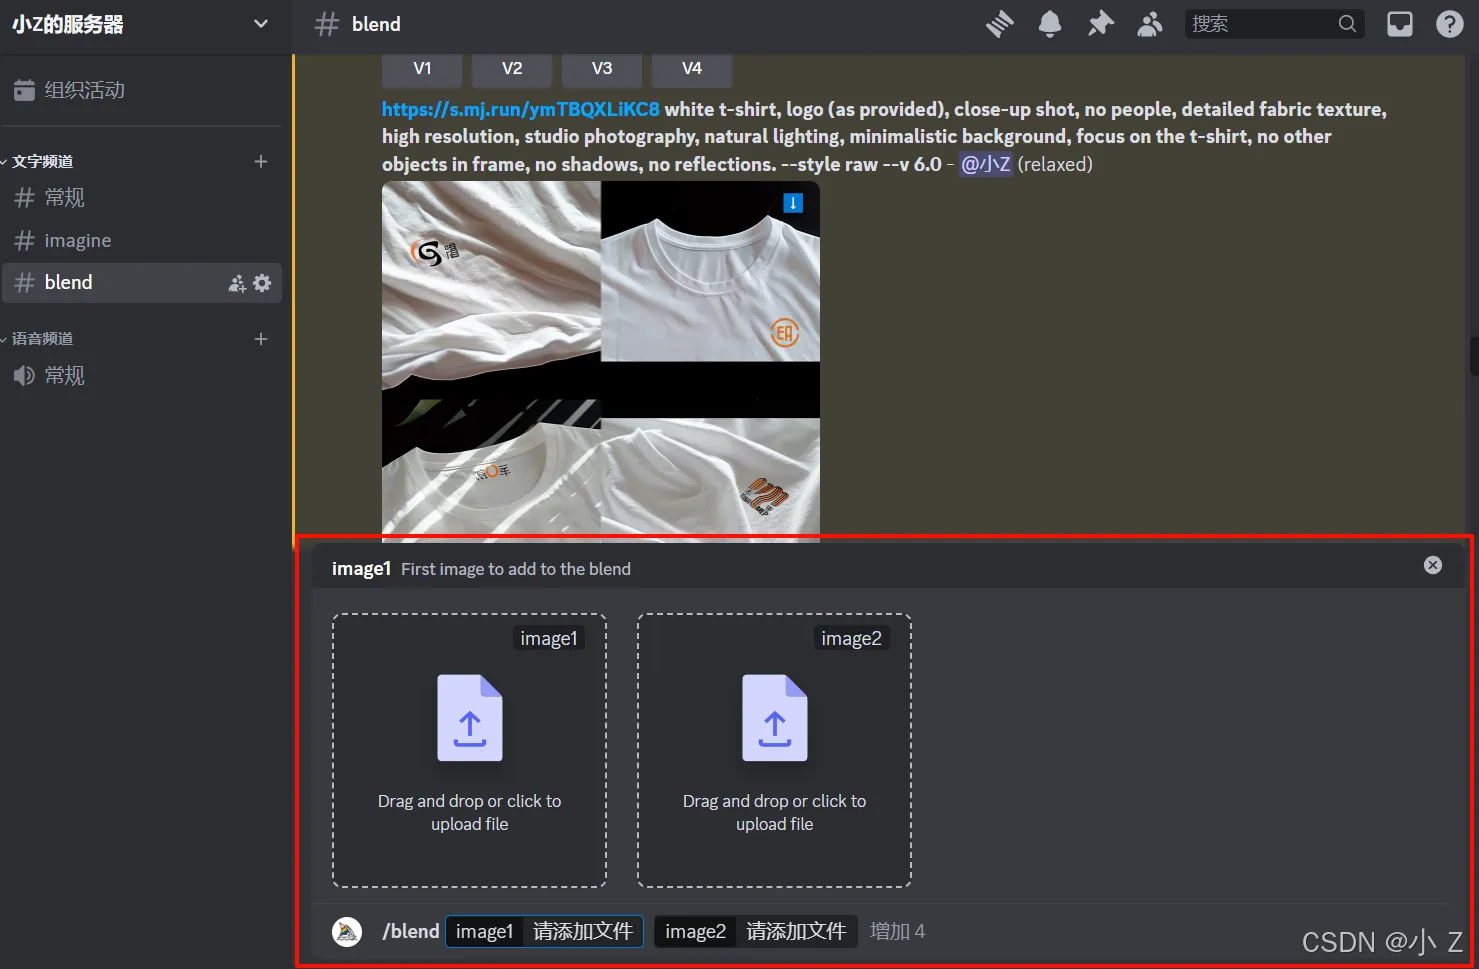Show the member list icon

(1150, 24)
